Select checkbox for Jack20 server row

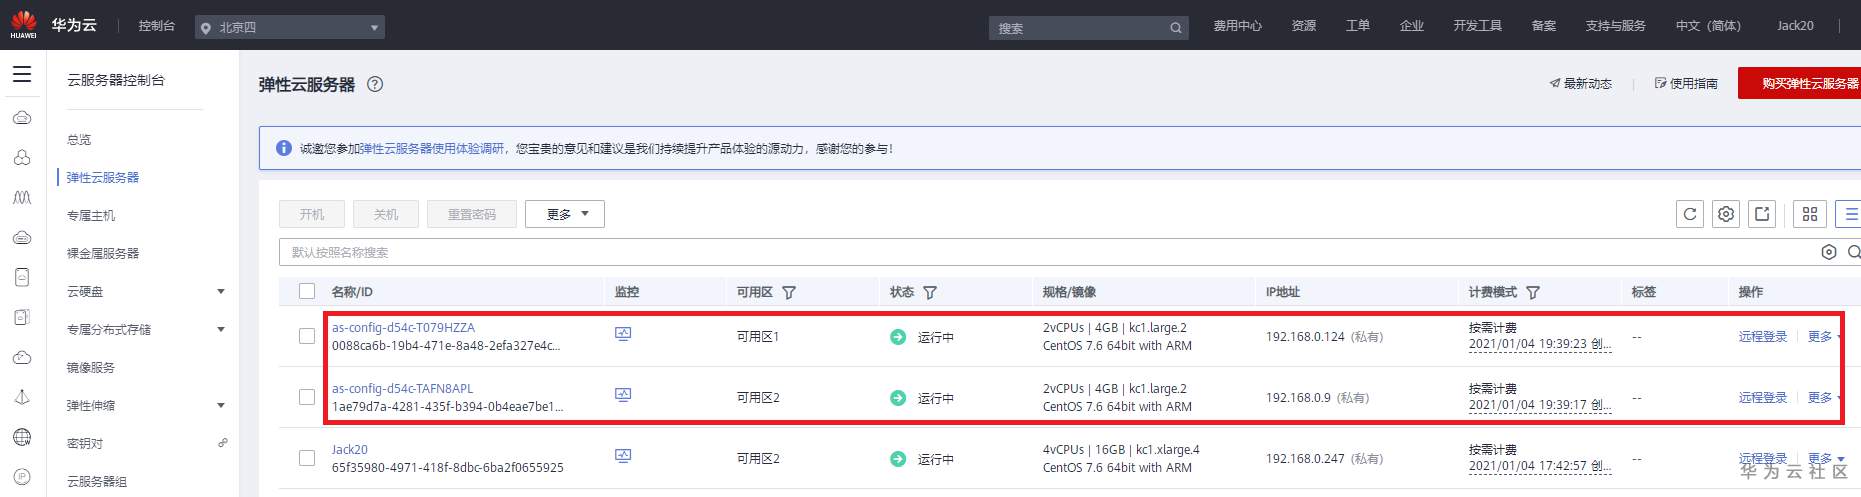pos(307,458)
